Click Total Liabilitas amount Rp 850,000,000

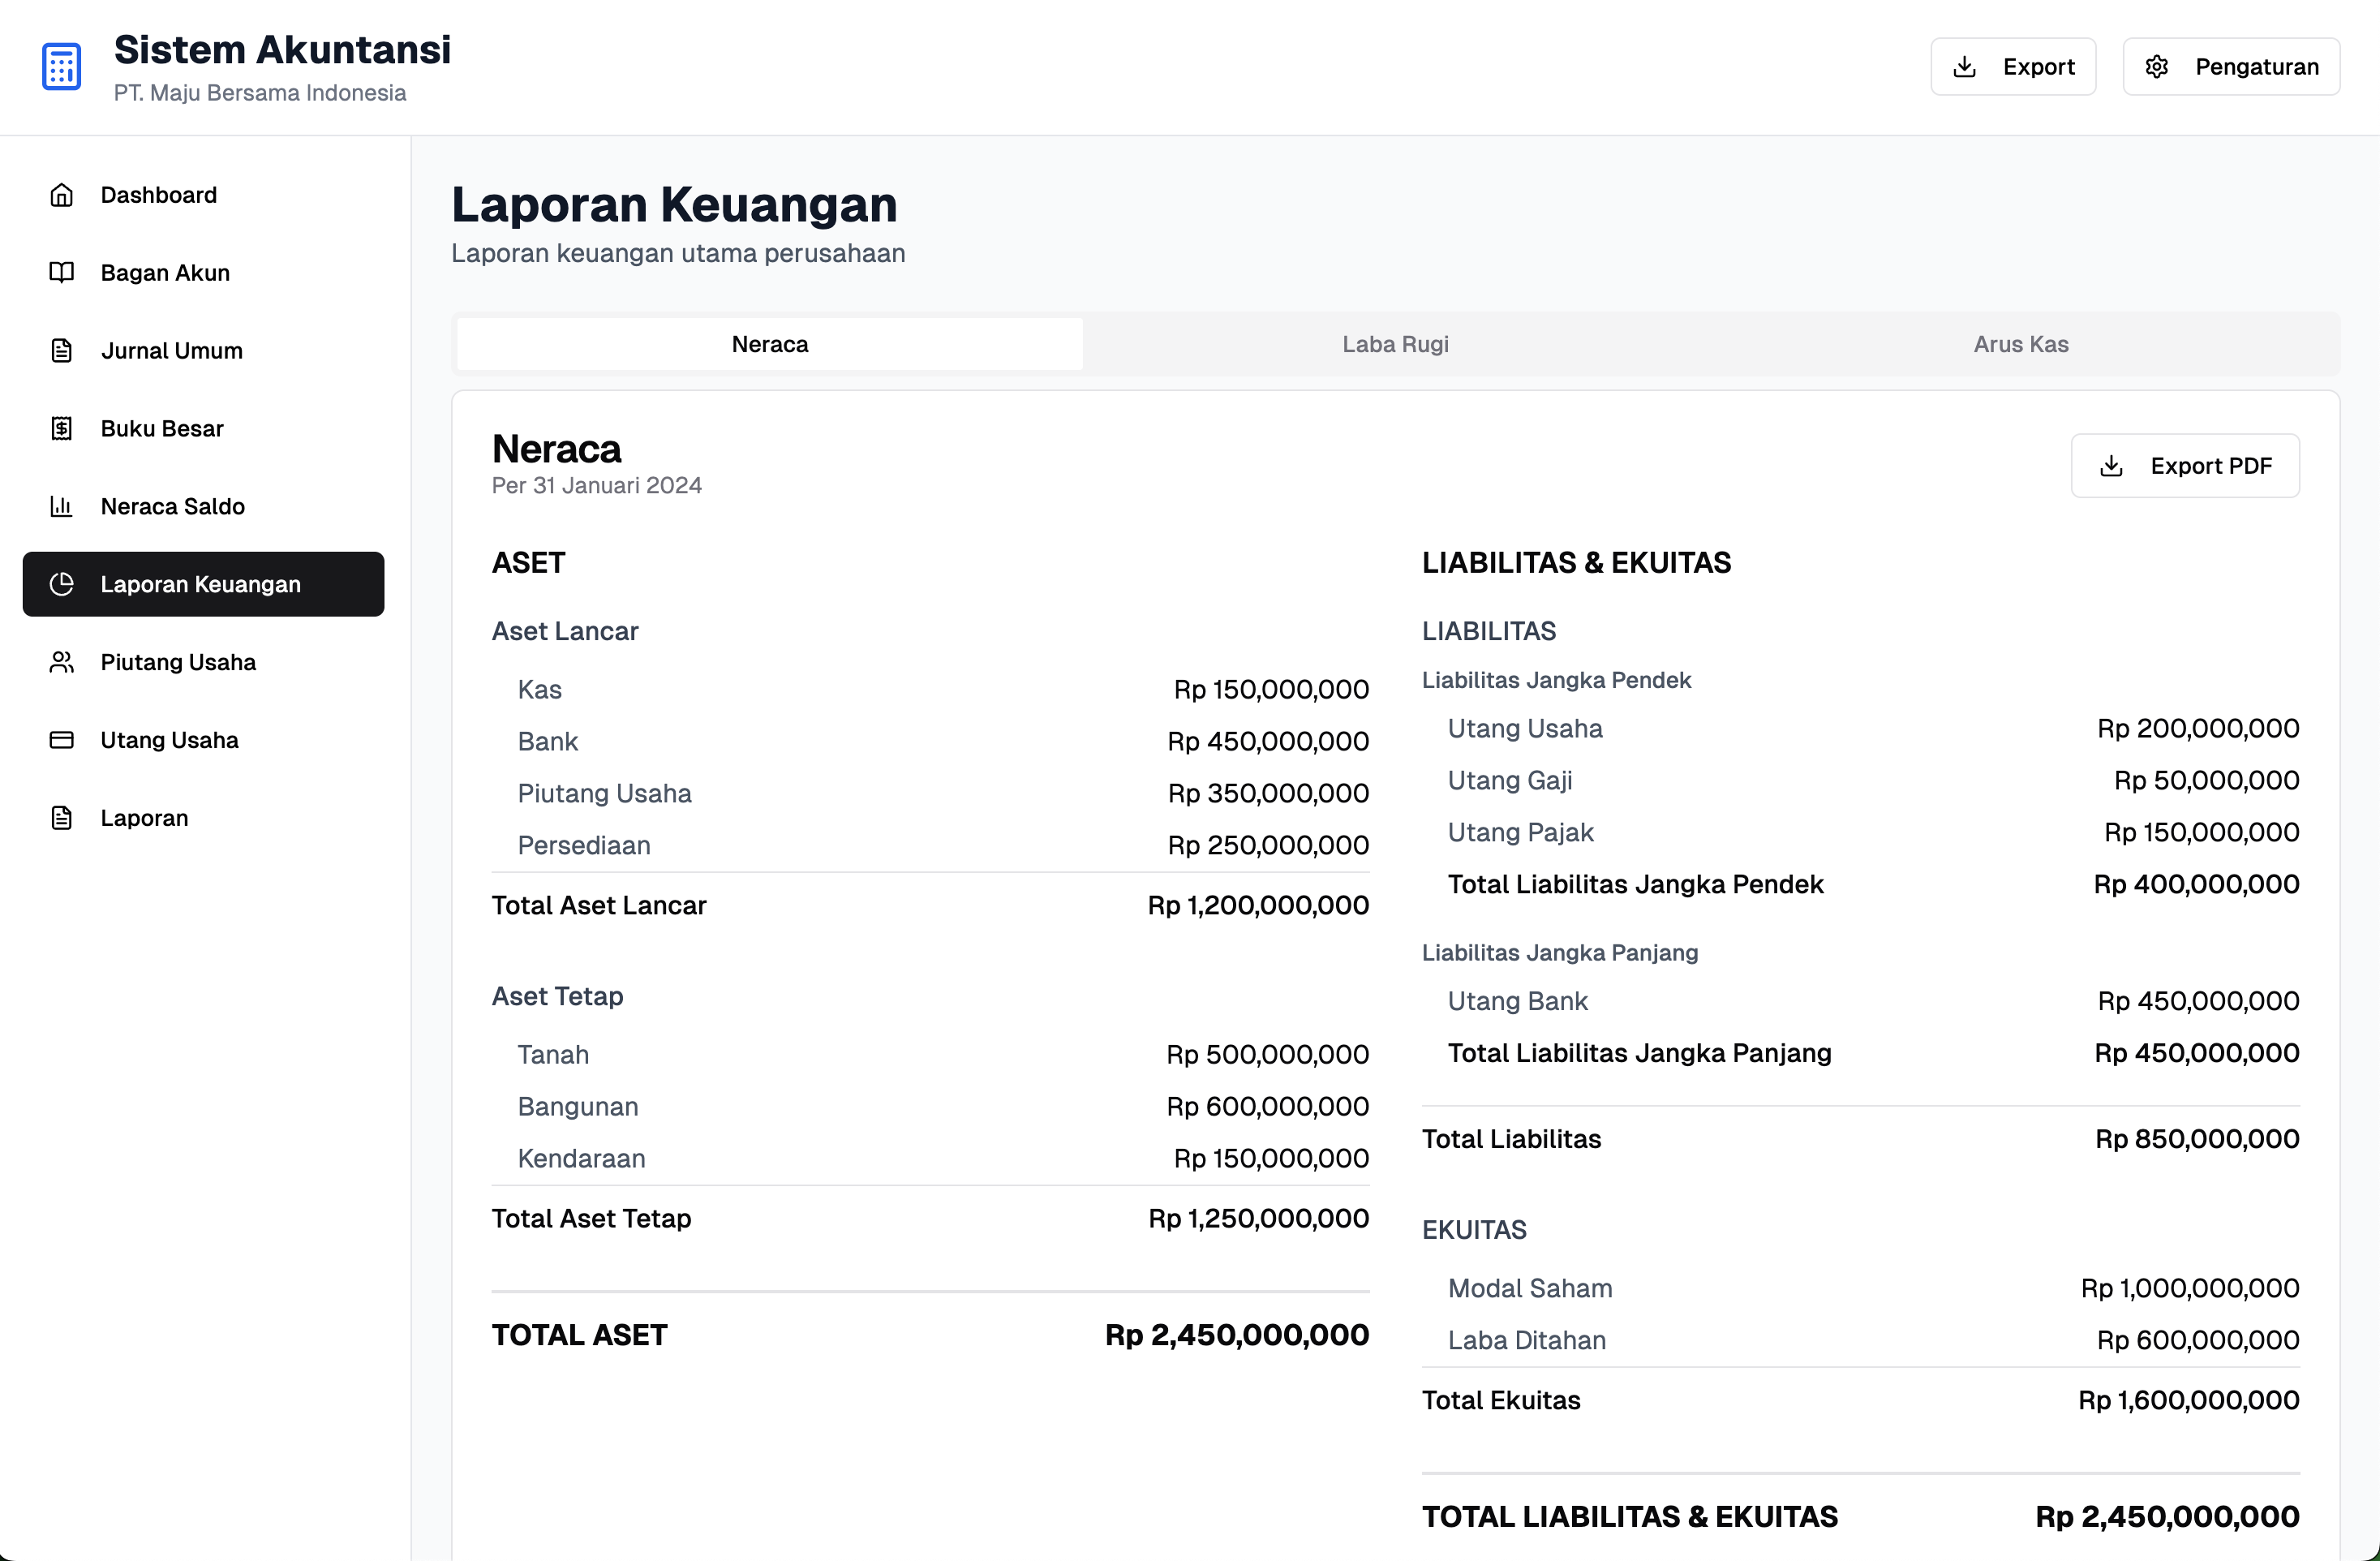point(2197,1139)
